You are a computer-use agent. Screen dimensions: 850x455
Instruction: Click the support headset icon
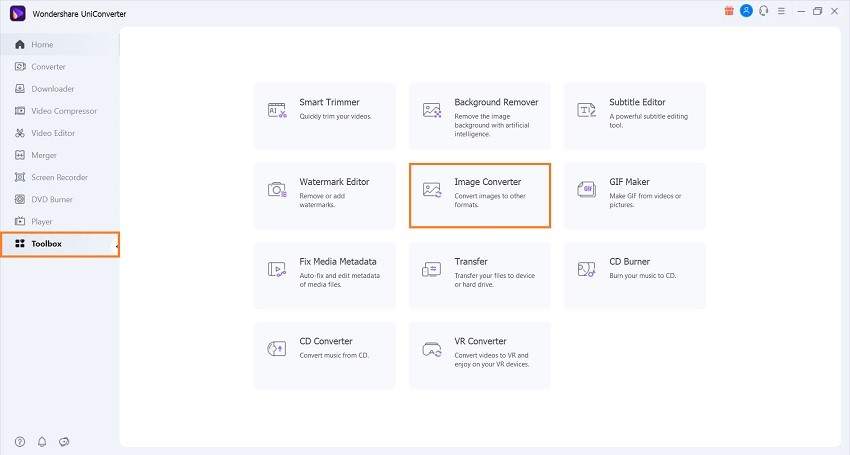[764, 11]
